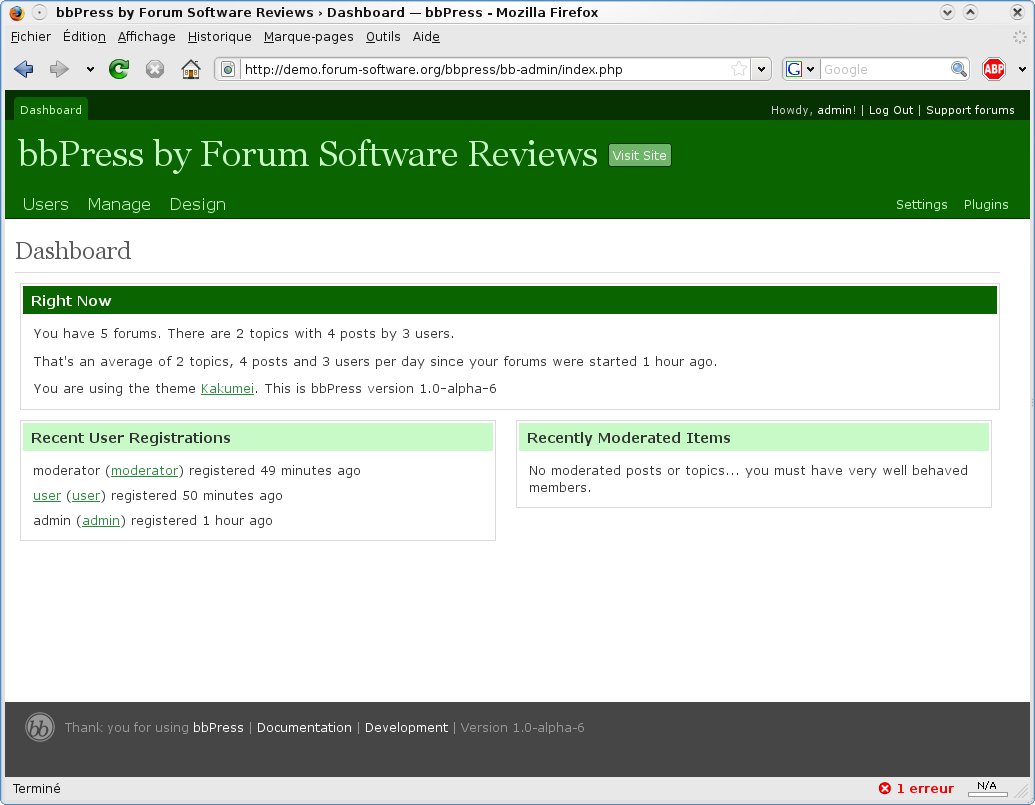Reload the page with the green icon
Image resolution: width=1035 pixels, height=805 pixels.
119,69
